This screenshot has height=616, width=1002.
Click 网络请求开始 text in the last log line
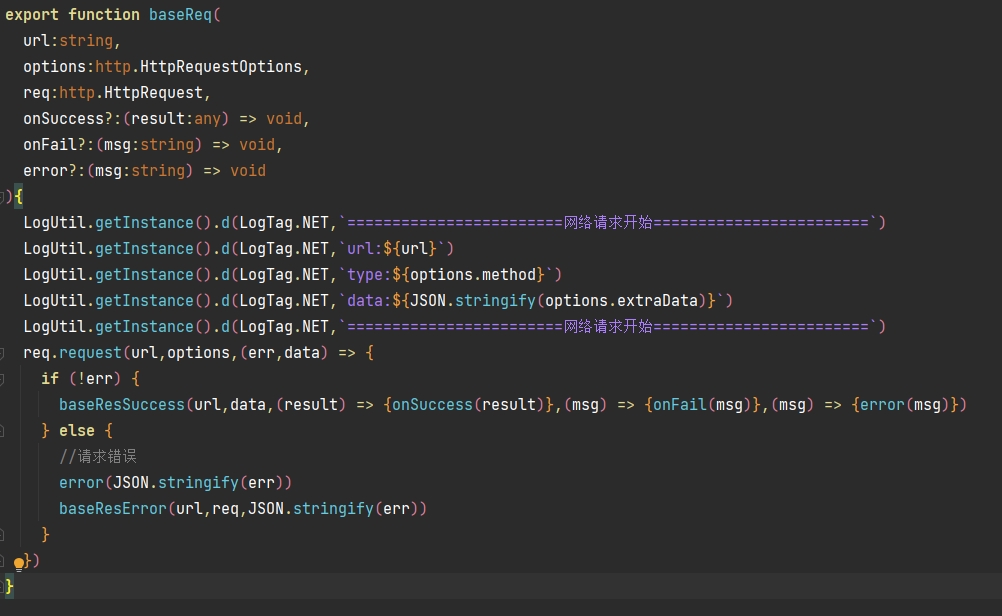608,327
